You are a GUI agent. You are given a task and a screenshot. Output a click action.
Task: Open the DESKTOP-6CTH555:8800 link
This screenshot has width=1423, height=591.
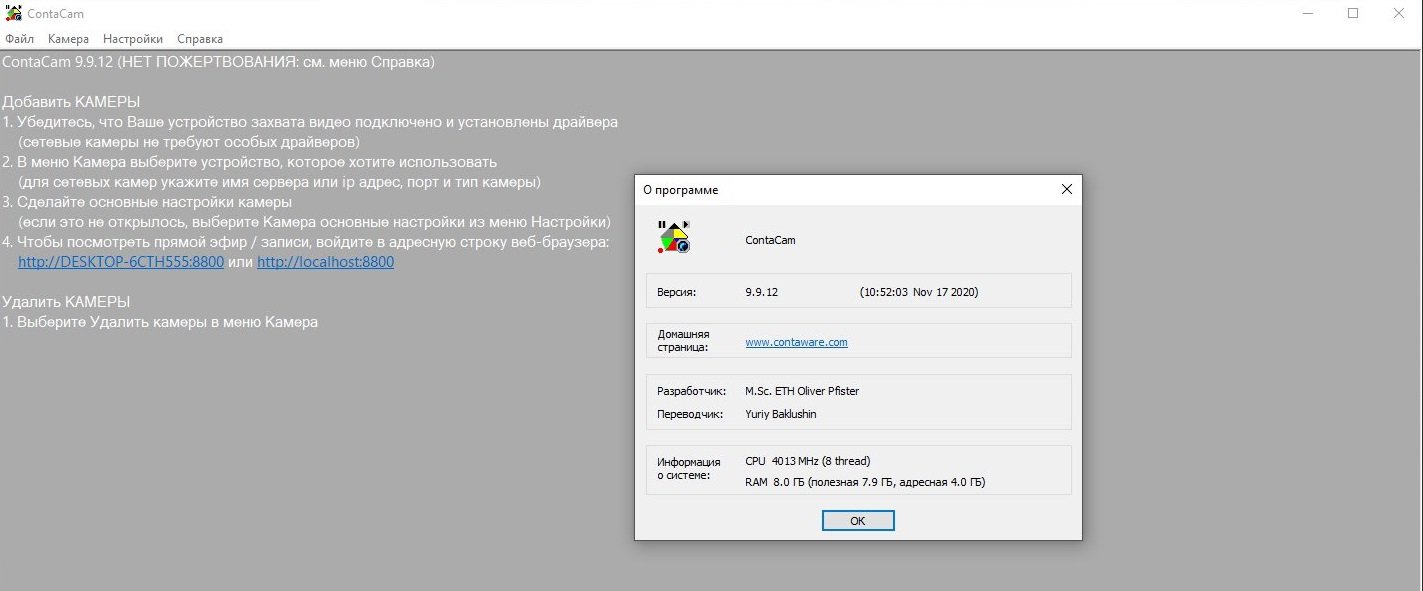(x=121, y=262)
